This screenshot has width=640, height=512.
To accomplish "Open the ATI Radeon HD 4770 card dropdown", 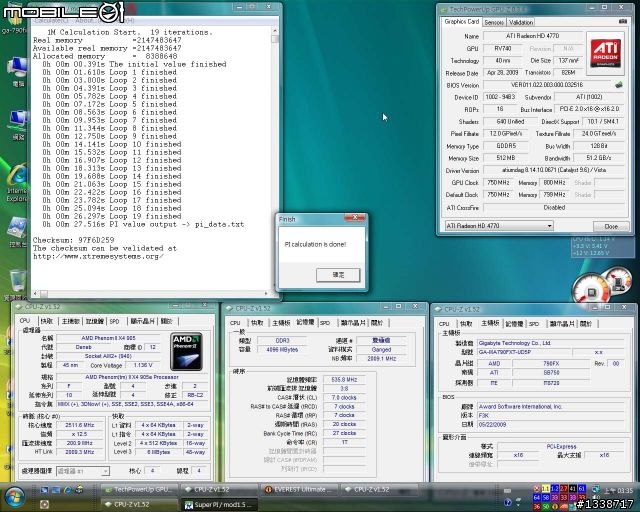I will click(499, 226).
